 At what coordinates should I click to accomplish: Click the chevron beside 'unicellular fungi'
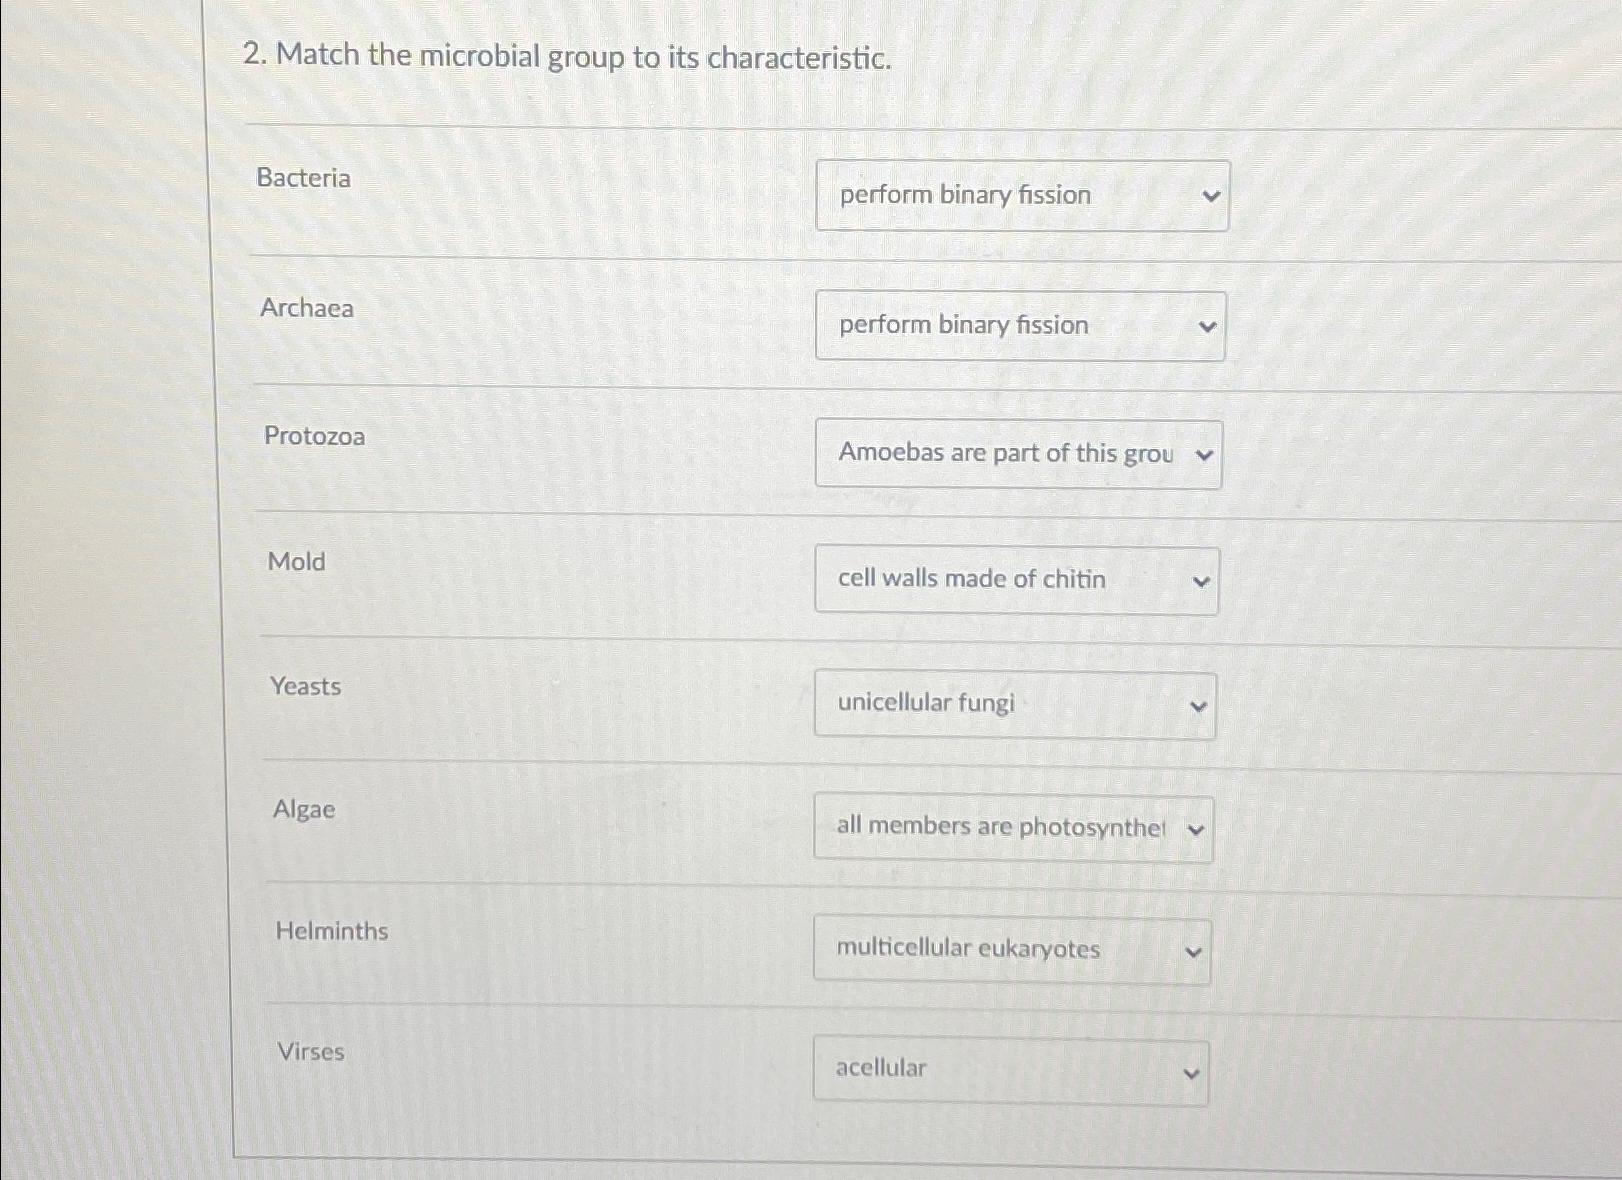(x=1198, y=706)
